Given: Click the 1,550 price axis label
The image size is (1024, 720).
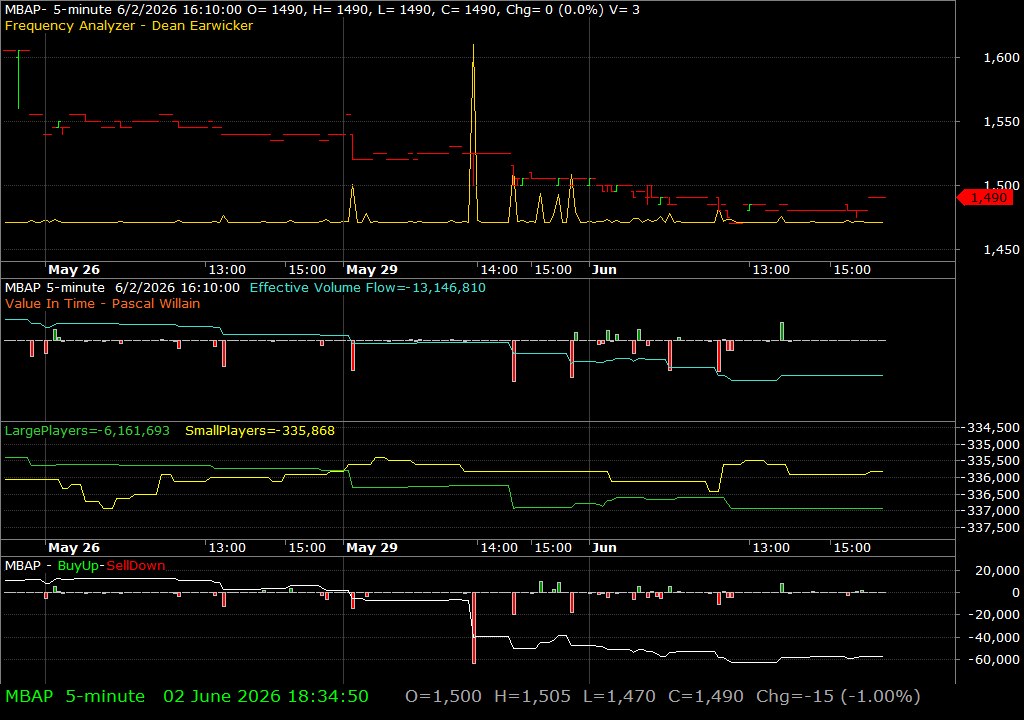Looking at the screenshot, I should point(1001,122).
